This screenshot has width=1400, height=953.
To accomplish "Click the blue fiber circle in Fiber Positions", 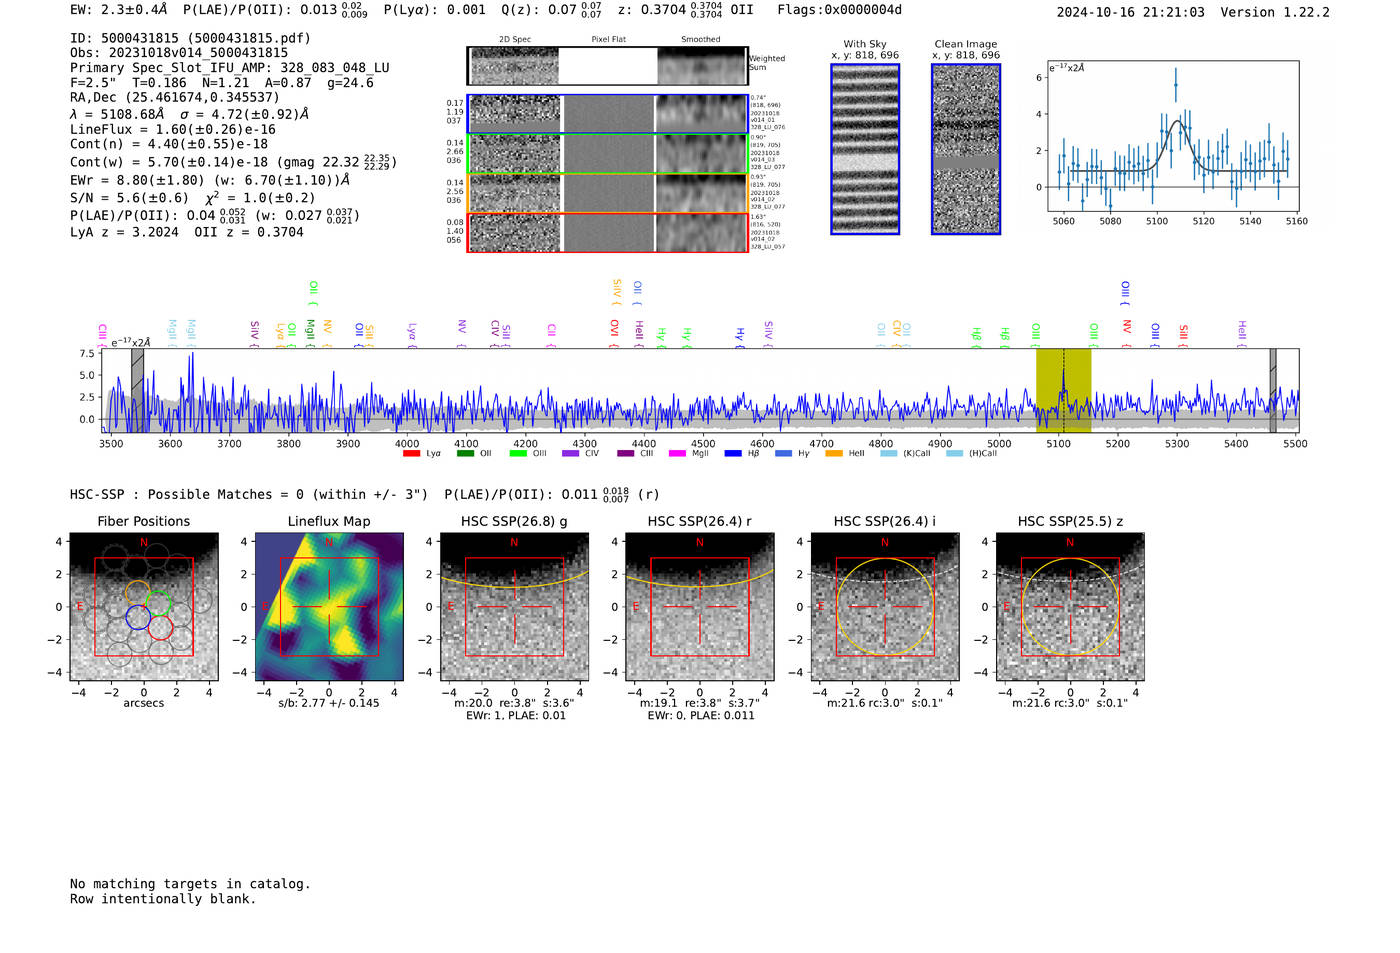I will (x=138, y=617).
